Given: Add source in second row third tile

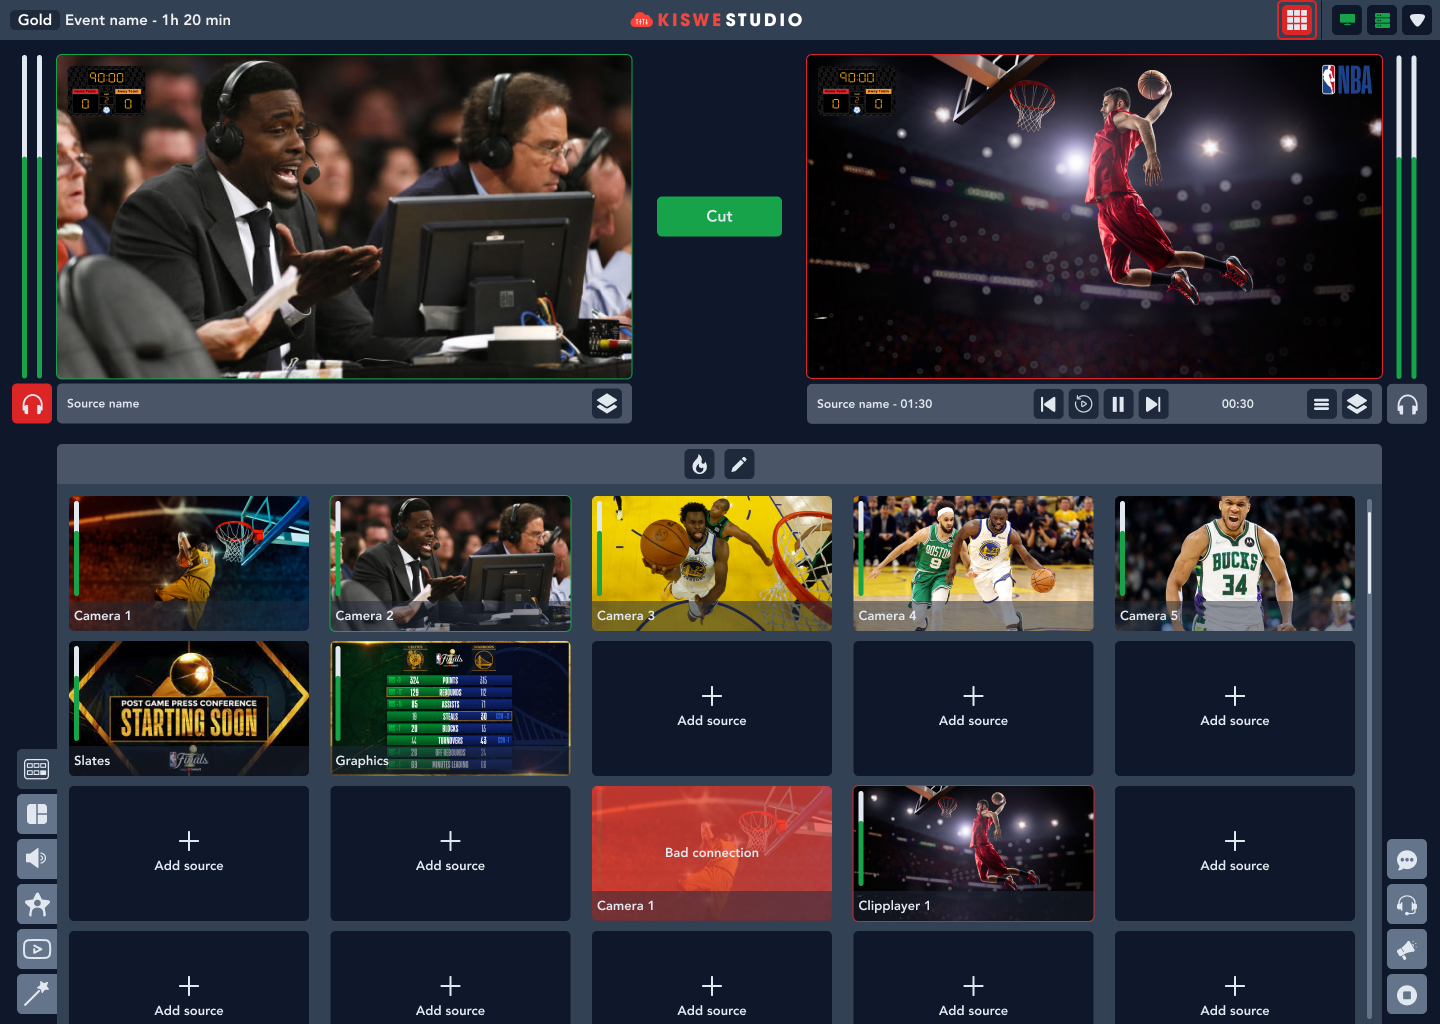Looking at the screenshot, I should pos(712,708).
